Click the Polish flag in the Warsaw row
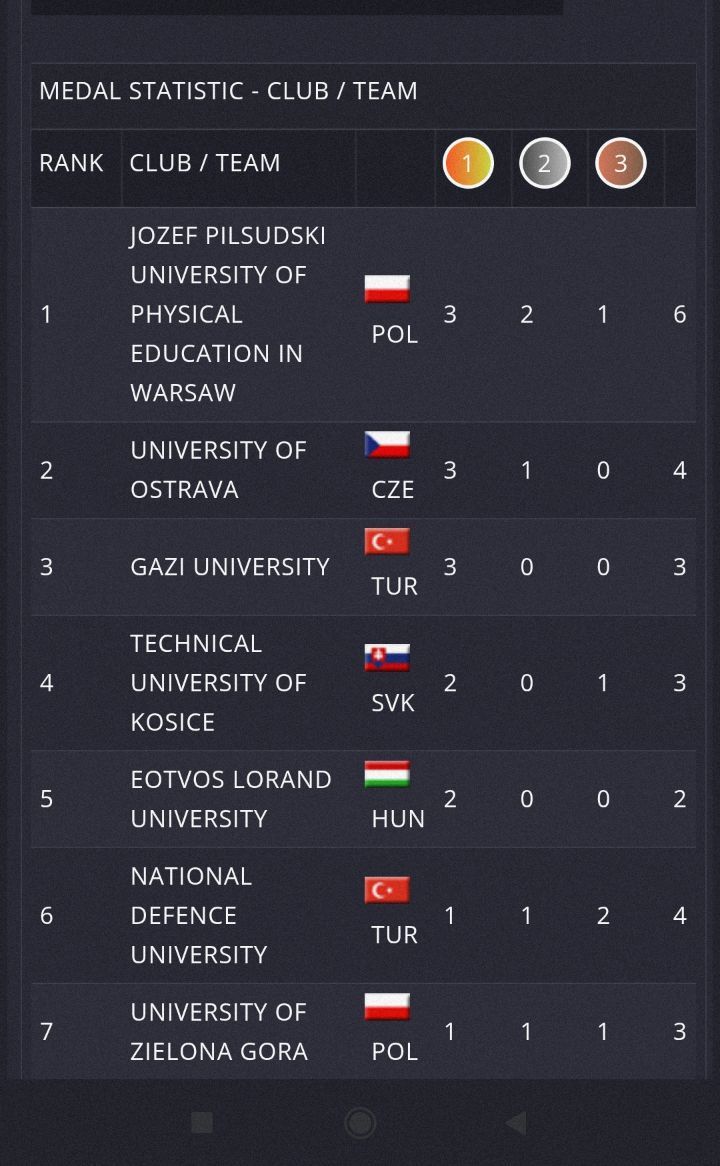The width and height of the screenshot is (720, 1166). pyautogui.click(x=387, y=289)
